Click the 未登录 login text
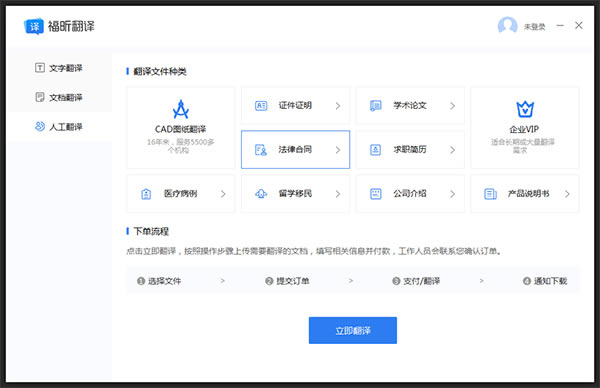 click(534, 27)
